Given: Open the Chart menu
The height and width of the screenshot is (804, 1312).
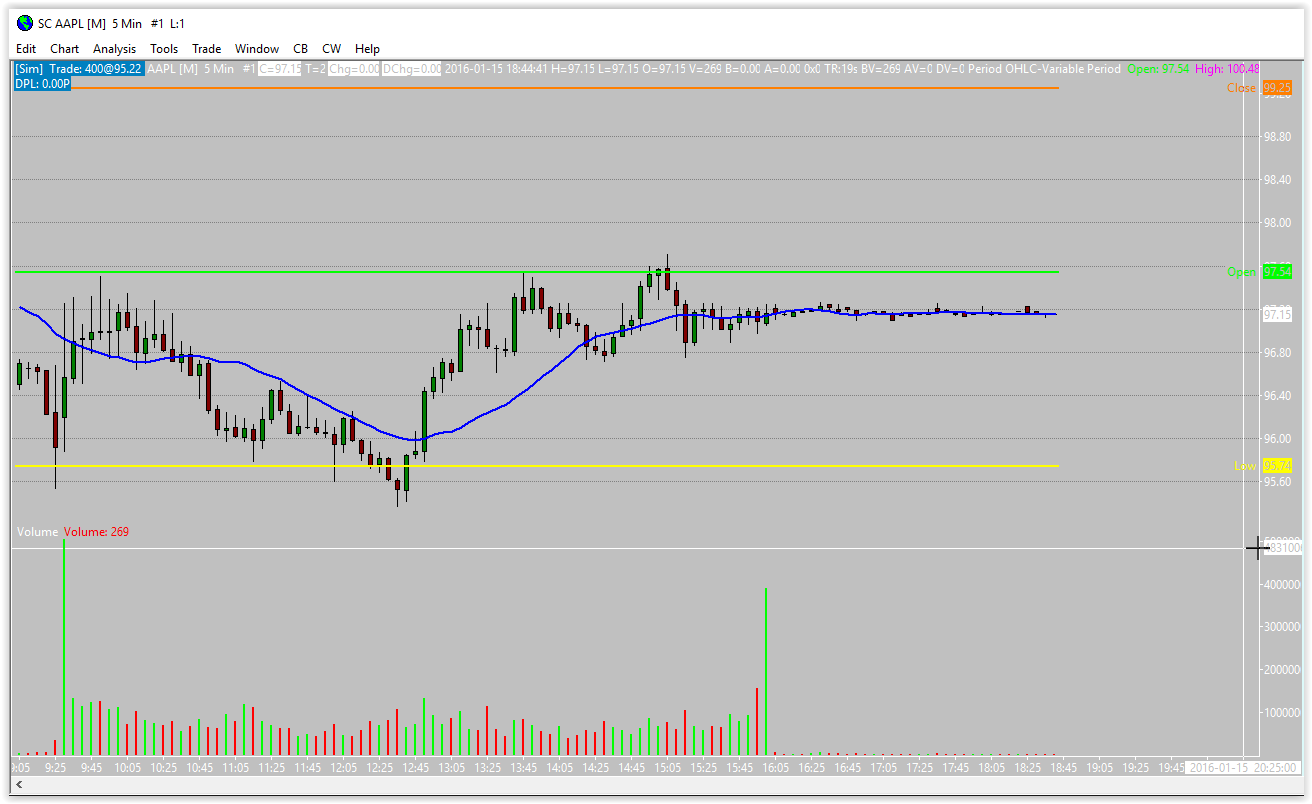Looking at the screenshot, I should [65, 48].
